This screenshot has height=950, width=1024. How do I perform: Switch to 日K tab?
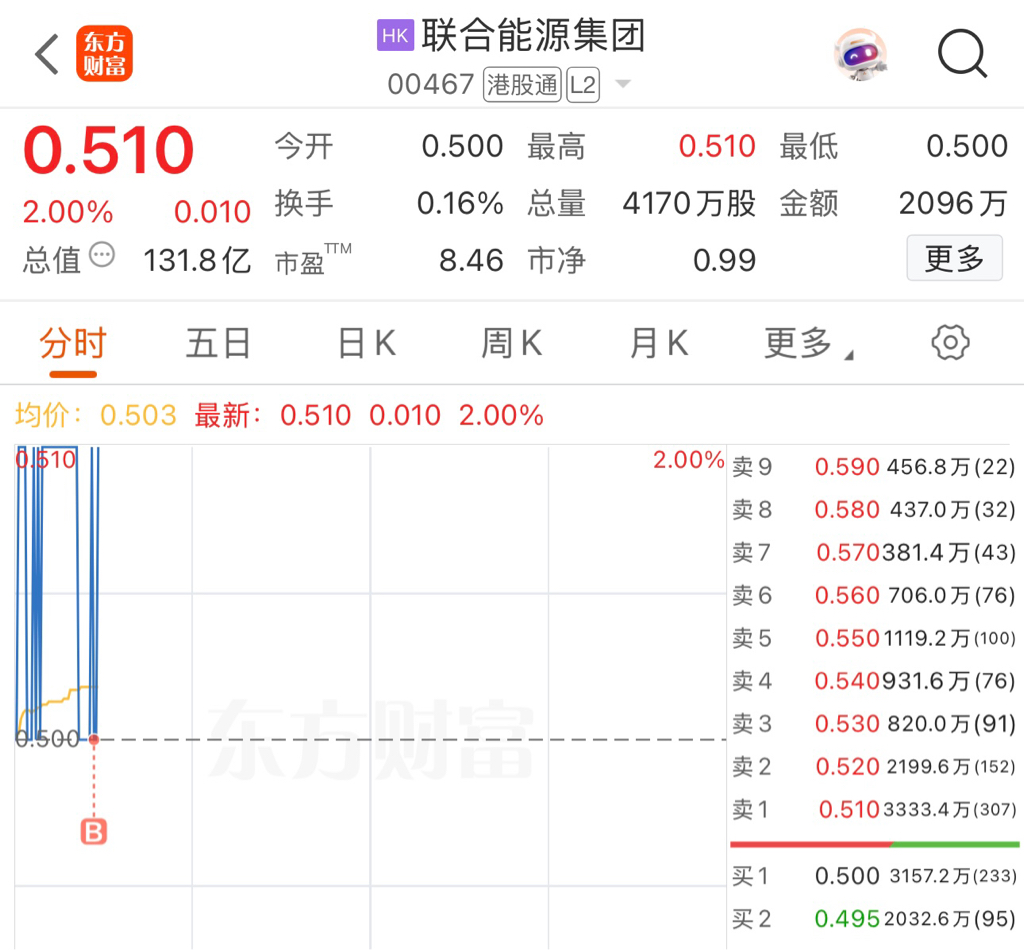367,343
